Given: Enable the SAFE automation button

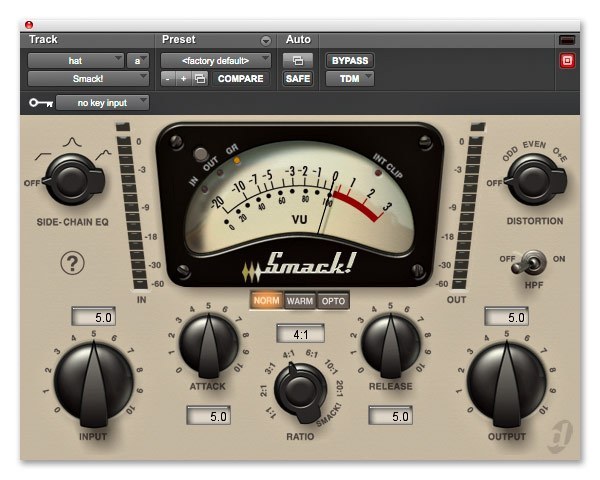Looking at the screenshot, I should tap(298, 78).
